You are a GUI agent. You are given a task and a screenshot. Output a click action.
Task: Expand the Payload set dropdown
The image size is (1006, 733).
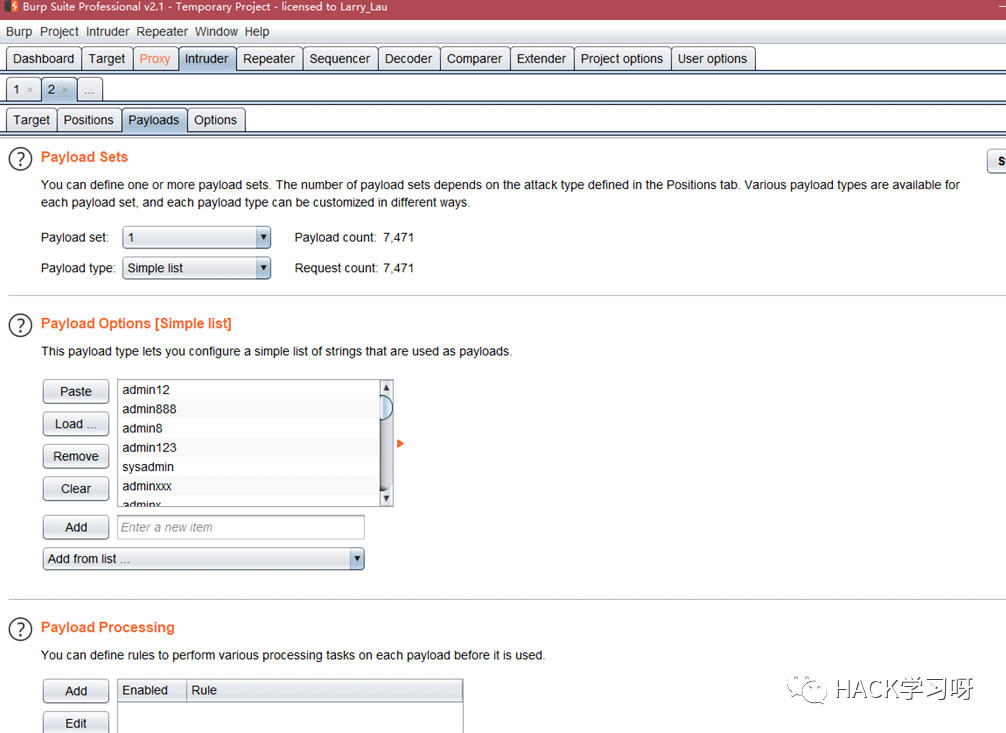(x=263, y=237)
